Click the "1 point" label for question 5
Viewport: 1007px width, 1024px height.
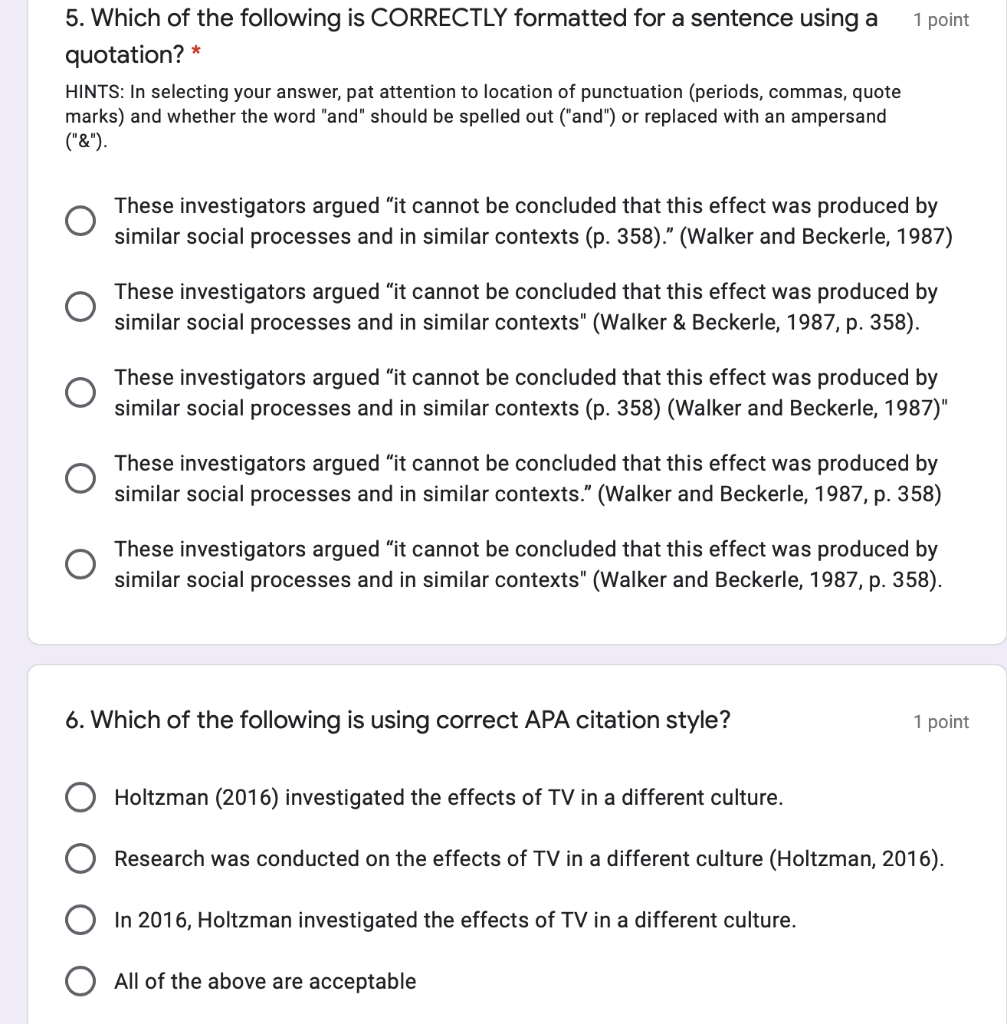[x=941, y=19]
